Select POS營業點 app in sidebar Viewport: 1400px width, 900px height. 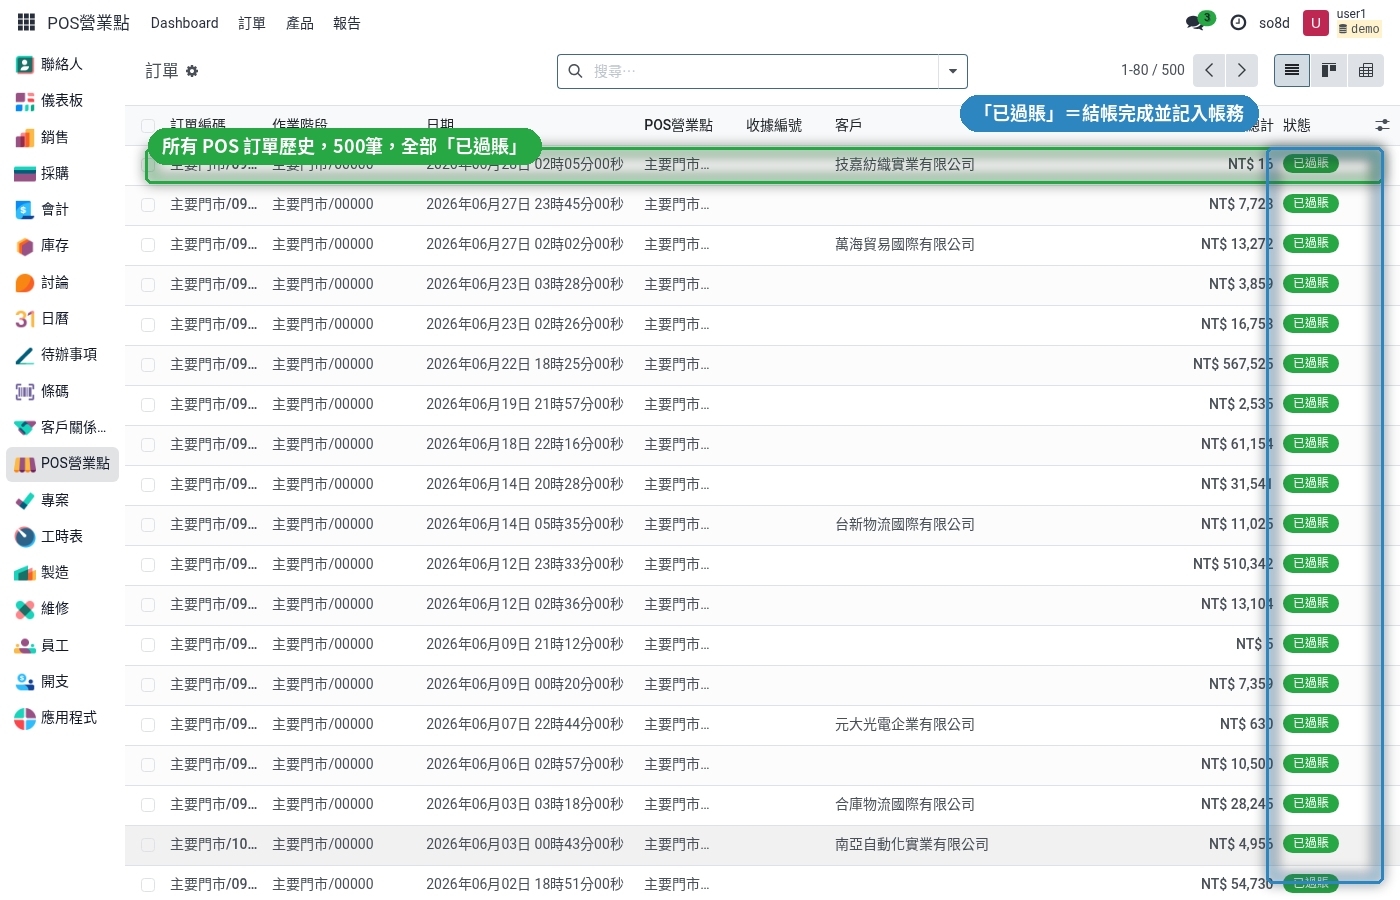[x=62, y=464]
